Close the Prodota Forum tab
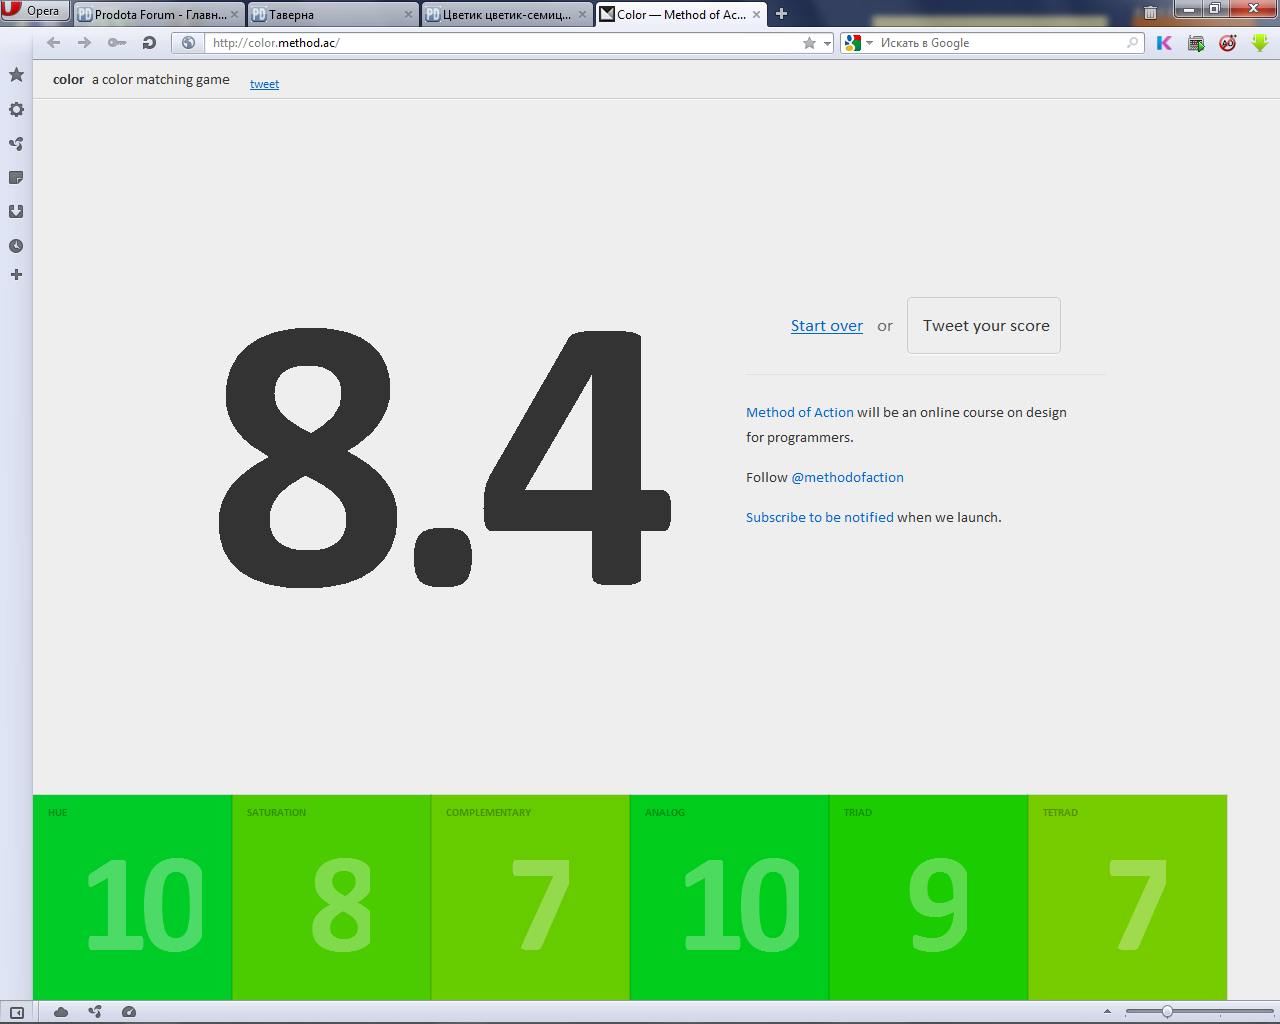 click(x=235, y=15)
